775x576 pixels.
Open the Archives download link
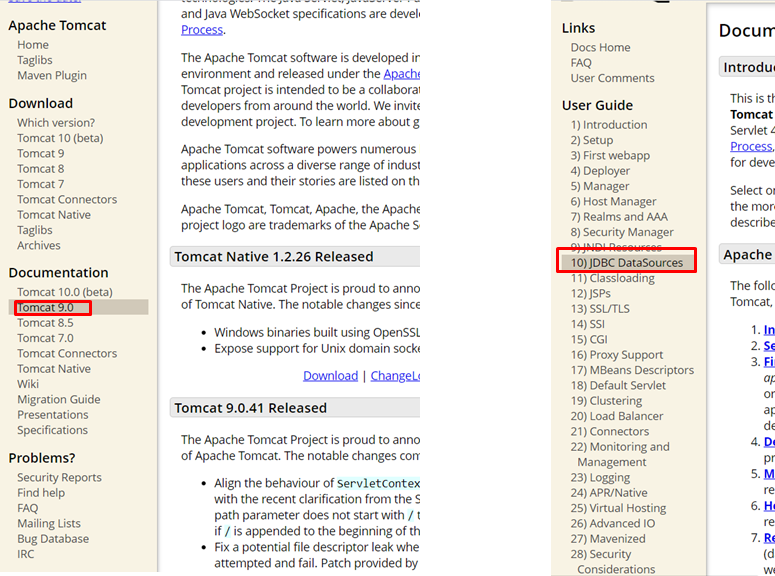[x=39, y=245]
